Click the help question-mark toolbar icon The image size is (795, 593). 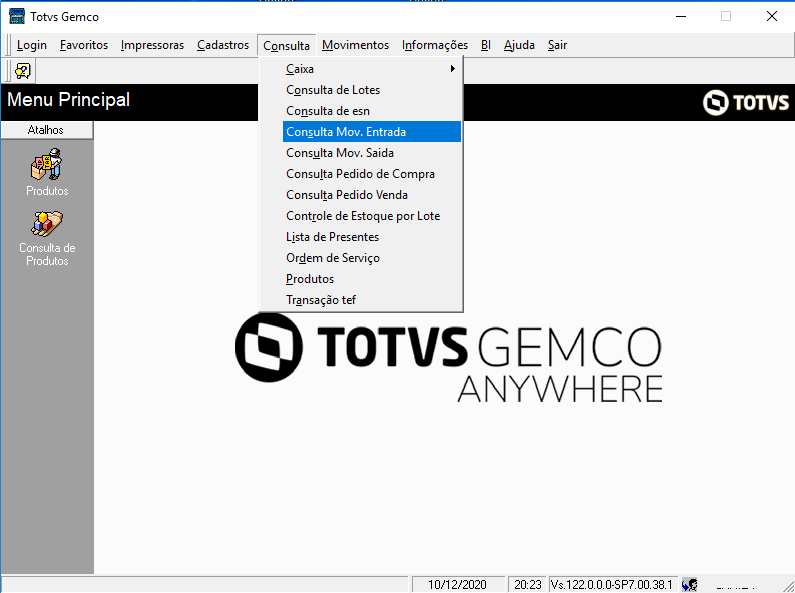click(23, 71)
